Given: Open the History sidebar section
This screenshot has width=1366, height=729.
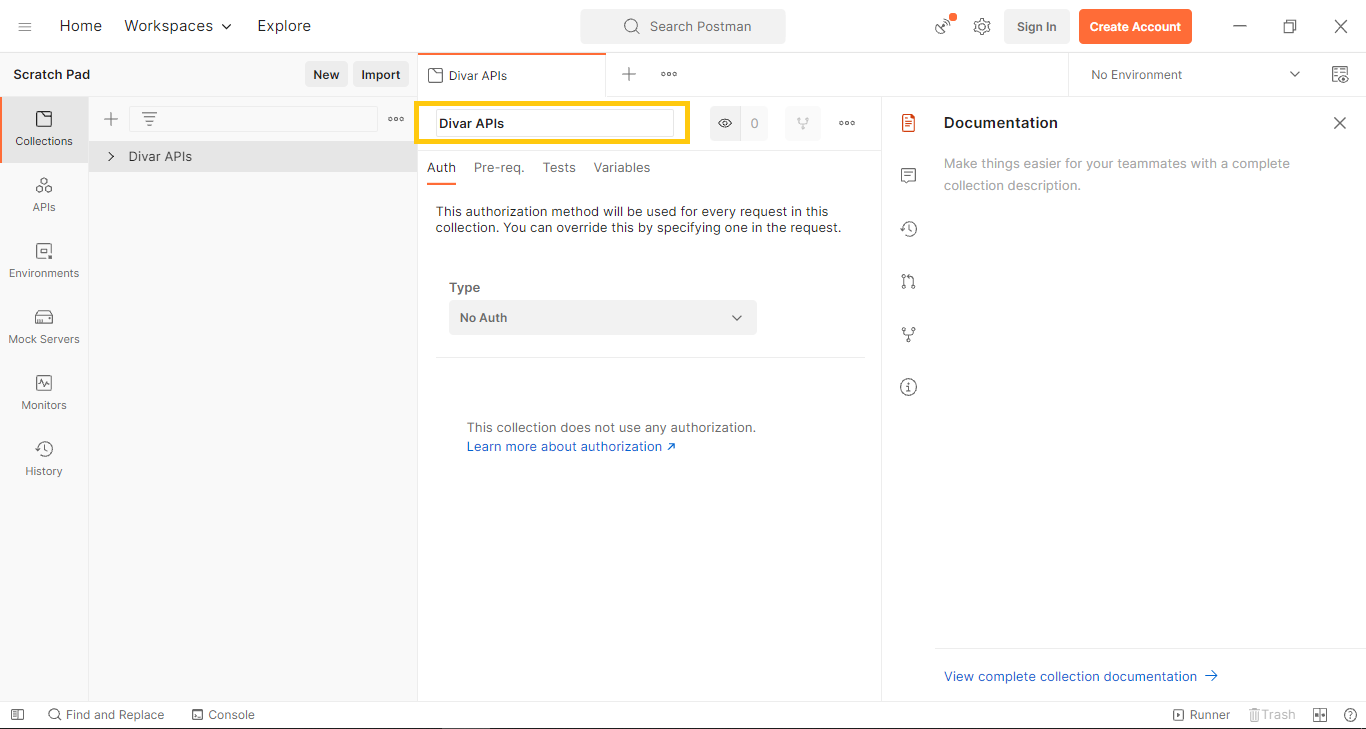Looking at the screenshot, I should click(44, 459).
